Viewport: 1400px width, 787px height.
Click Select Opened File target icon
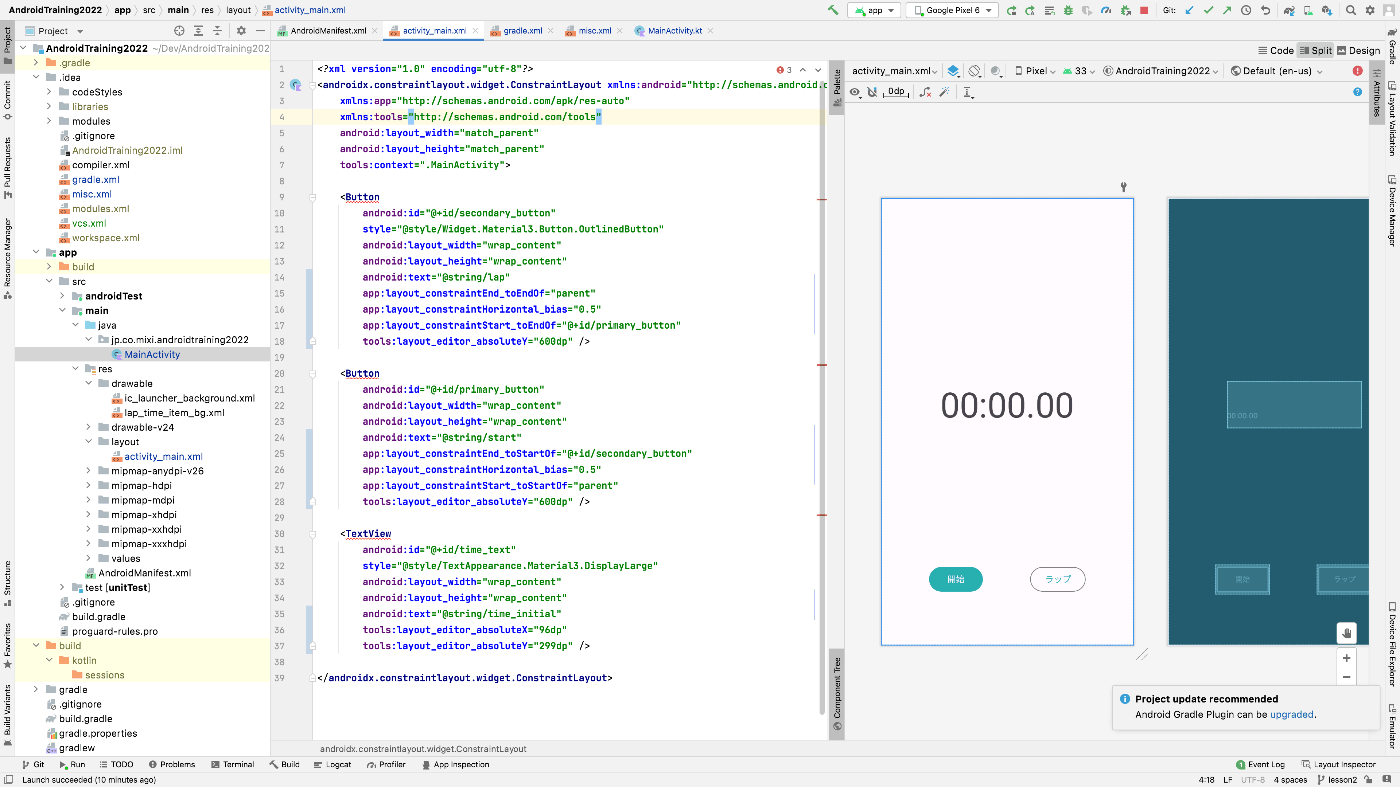(179, 31)
